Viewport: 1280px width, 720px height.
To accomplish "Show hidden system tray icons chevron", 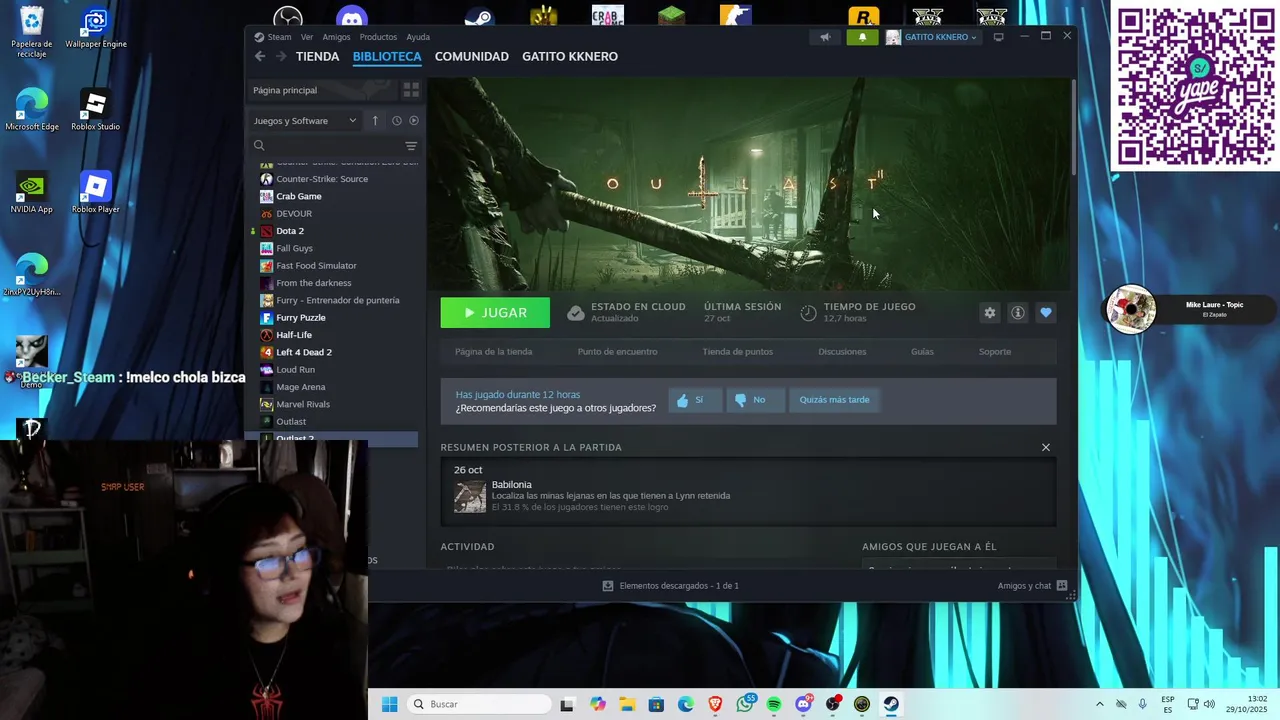I will pos(1100,704).
